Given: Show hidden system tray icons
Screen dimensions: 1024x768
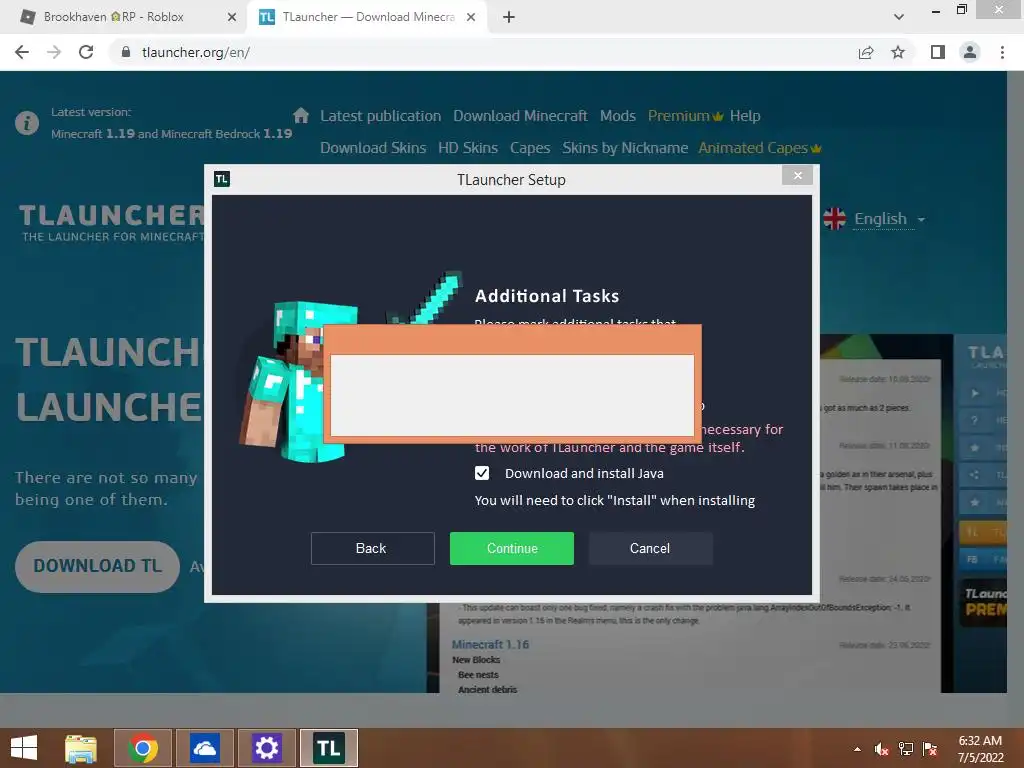Looking at the screenshot, I should click(x=857, y=749).
